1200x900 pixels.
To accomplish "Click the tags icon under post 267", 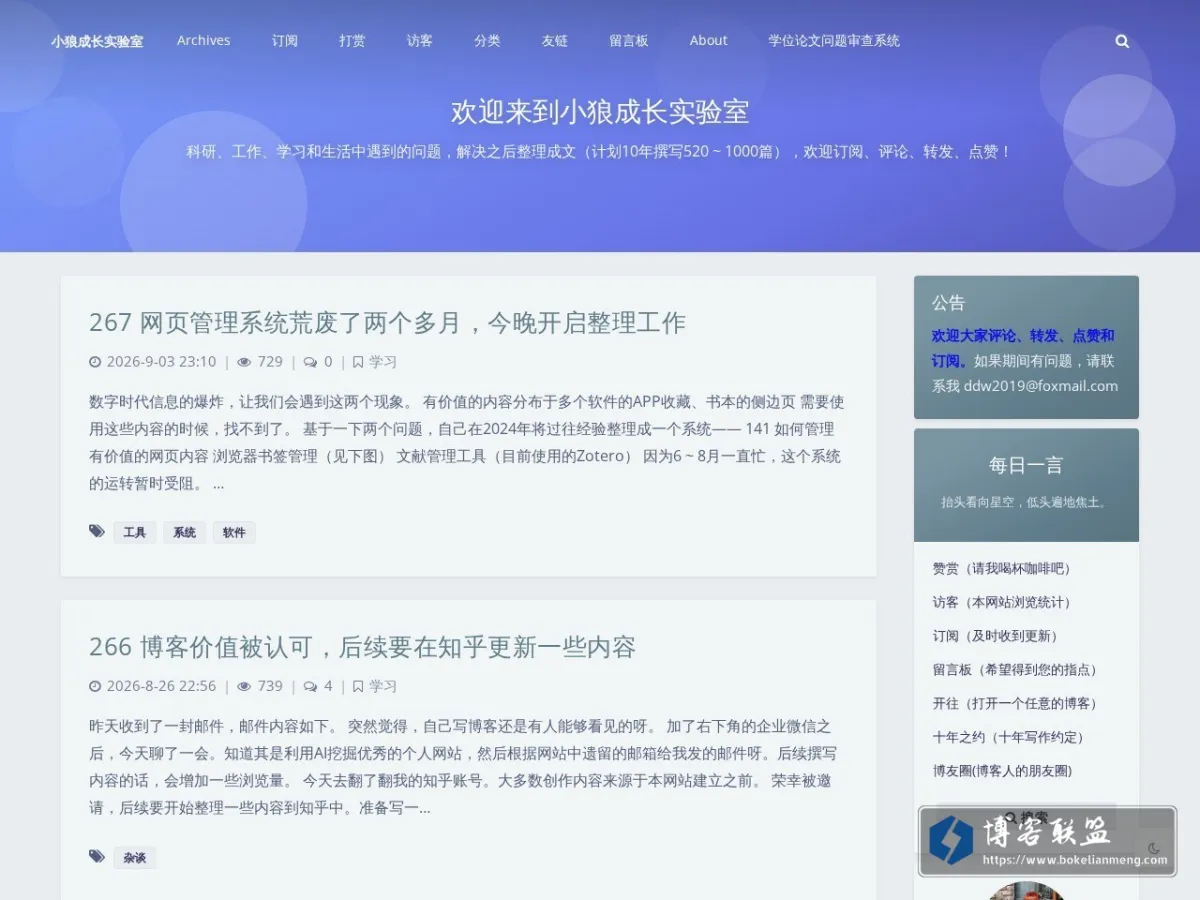I will [97, 531].
